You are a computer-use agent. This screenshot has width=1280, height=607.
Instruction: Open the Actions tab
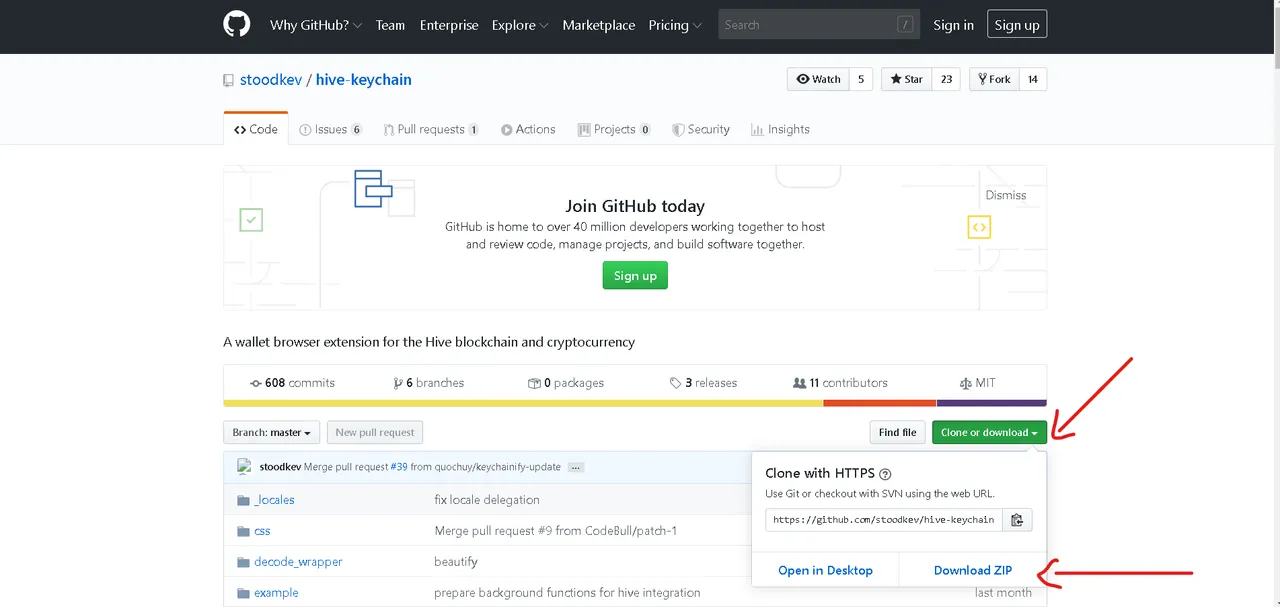point(528,129)
